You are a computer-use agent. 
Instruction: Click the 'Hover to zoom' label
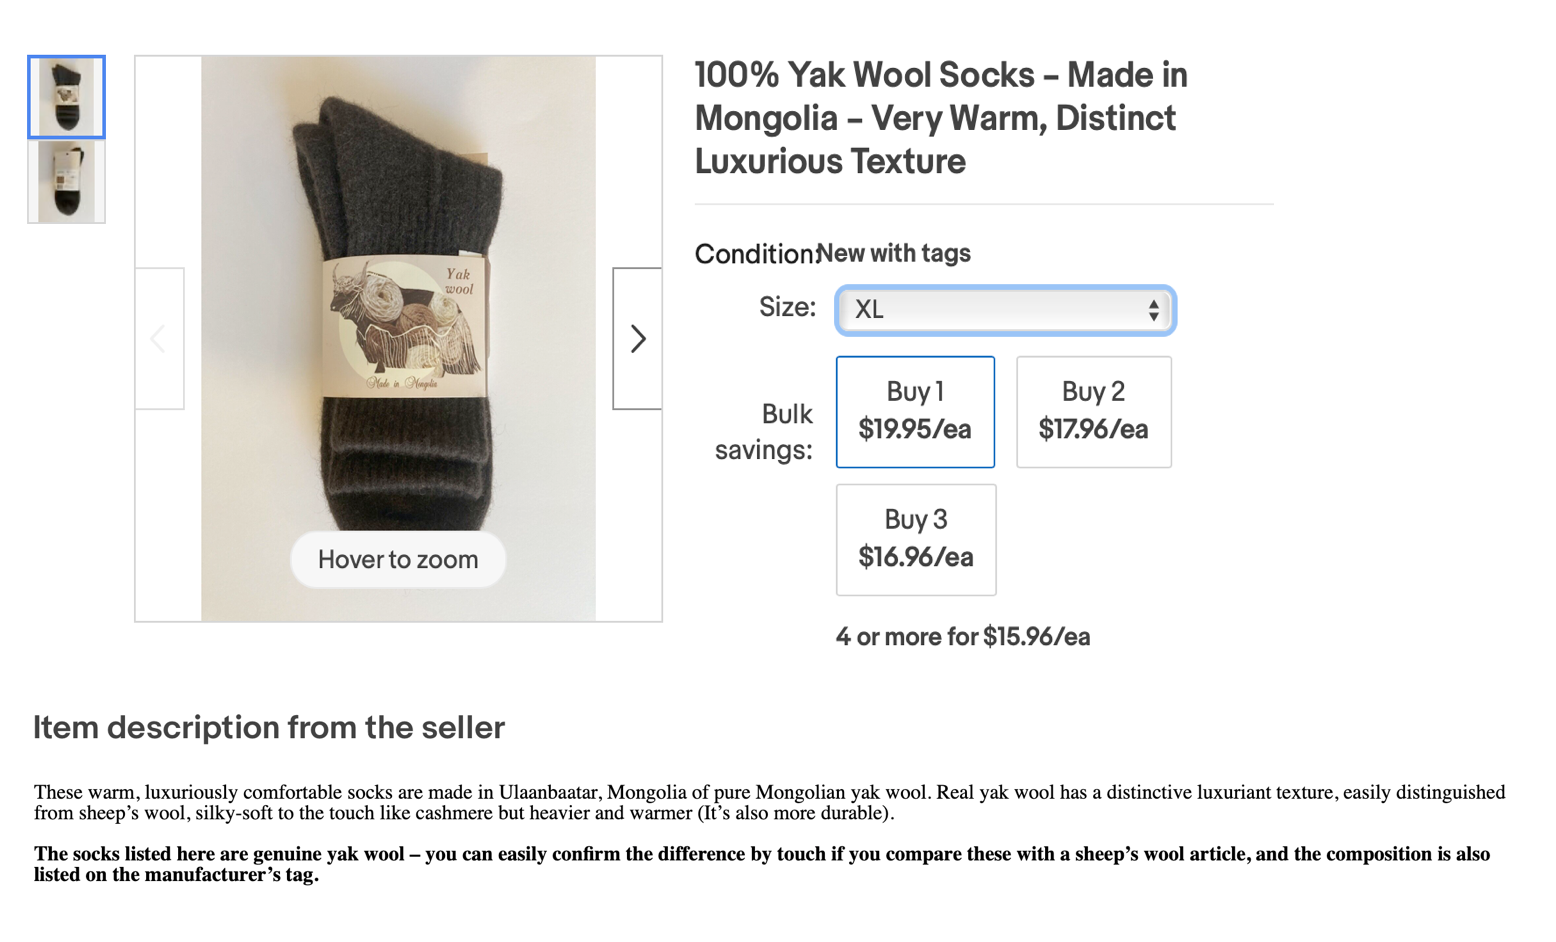point(398,560)
